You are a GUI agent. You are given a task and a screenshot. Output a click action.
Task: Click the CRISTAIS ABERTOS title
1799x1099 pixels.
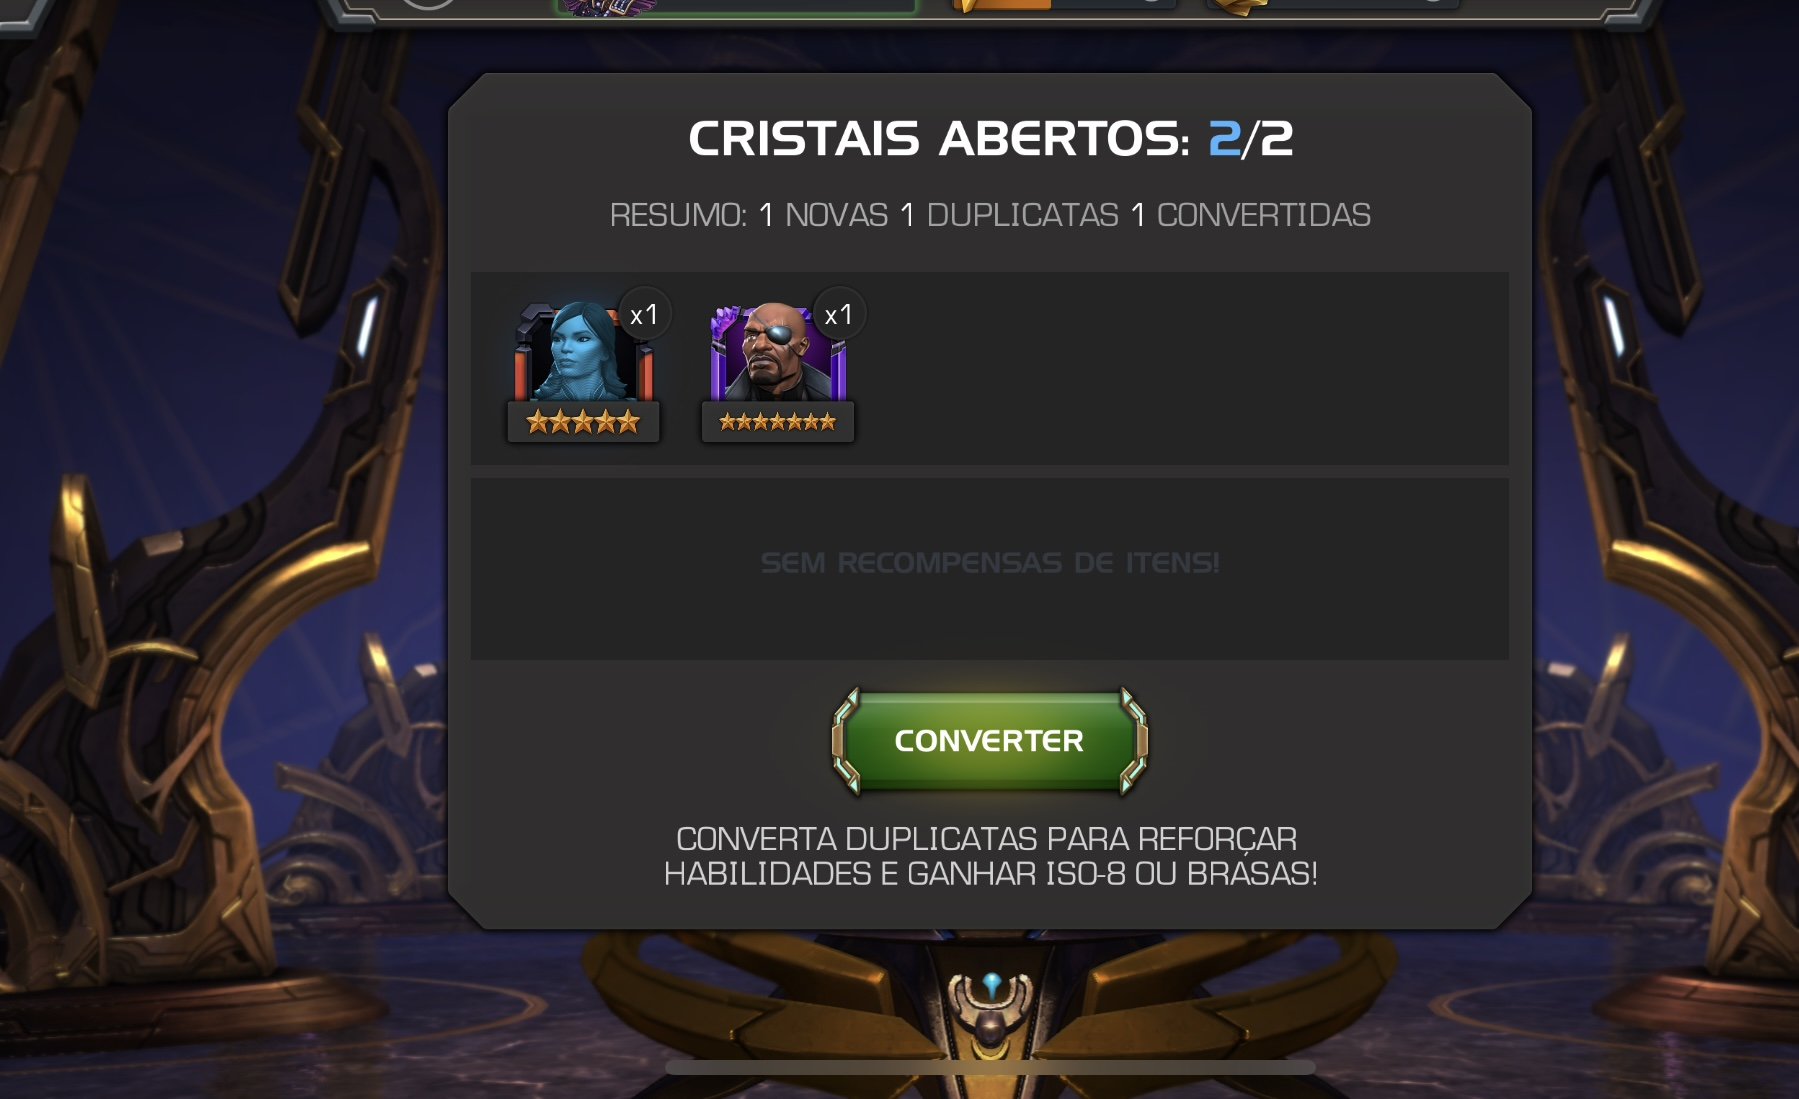[990, 138]
